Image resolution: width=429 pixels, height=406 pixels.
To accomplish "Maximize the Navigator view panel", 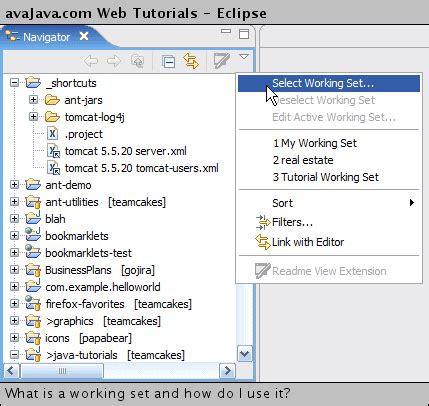I will 244,34.
